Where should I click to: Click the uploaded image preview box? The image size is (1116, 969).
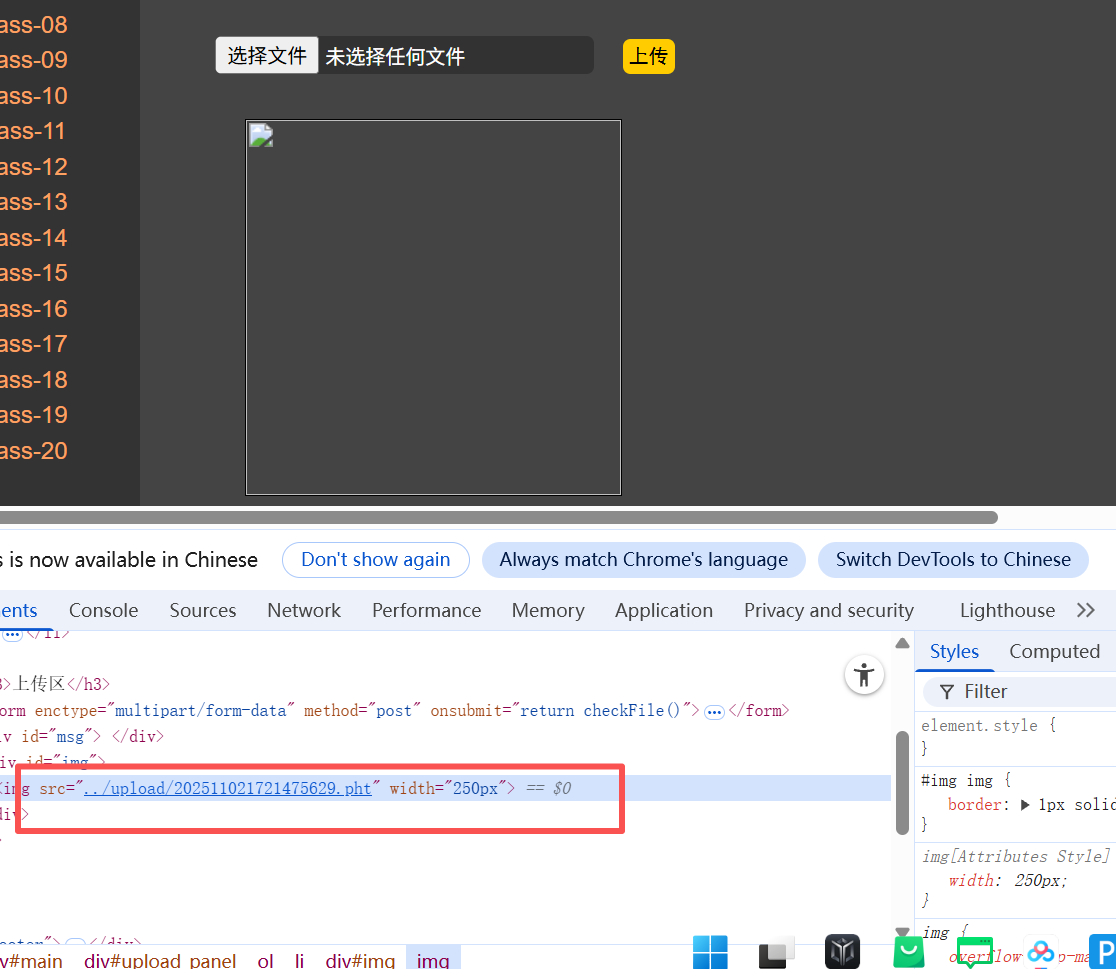pos(433,307)
